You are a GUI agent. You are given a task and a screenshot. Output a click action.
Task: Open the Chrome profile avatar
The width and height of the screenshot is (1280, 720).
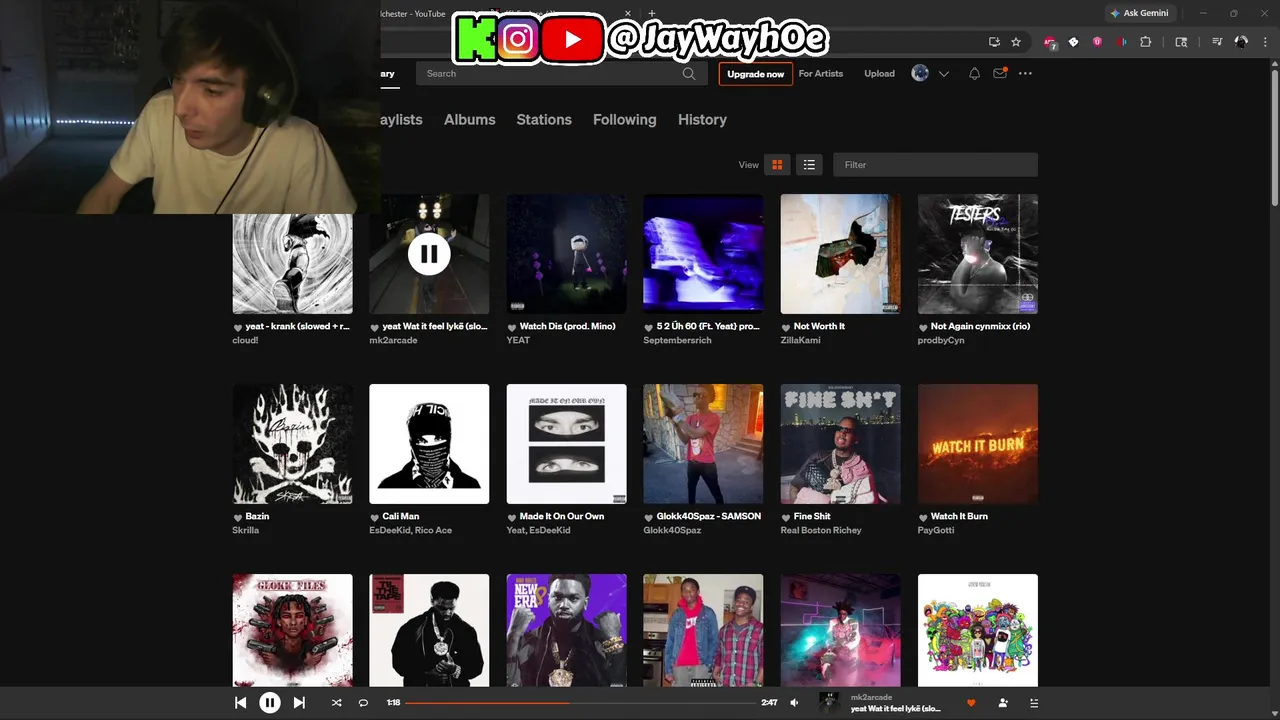[x=1241, y=42]
